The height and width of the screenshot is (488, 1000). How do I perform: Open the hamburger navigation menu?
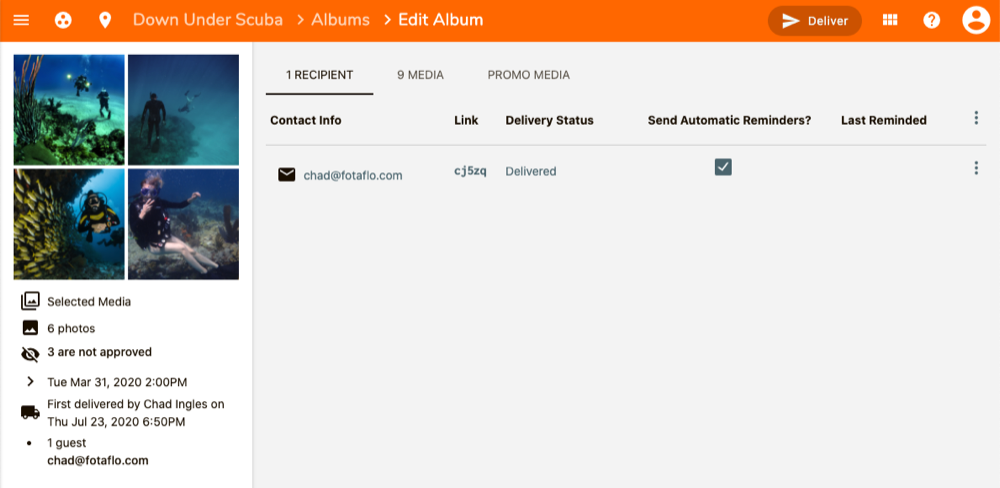click(x=21, y=20)
